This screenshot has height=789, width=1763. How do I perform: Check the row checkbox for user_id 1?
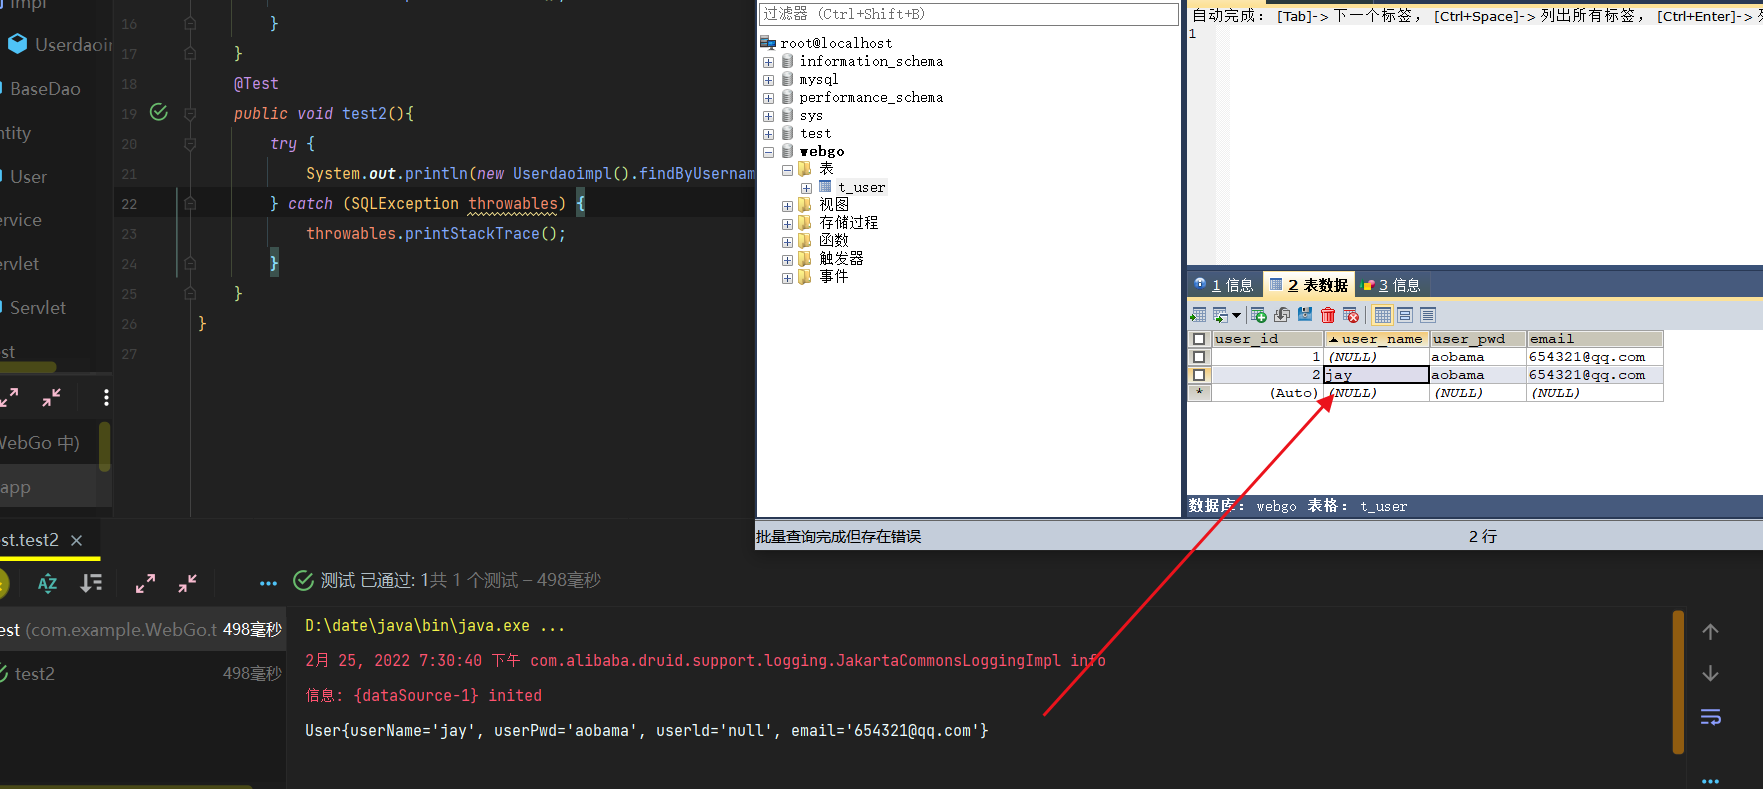[x=1199, y=357]
